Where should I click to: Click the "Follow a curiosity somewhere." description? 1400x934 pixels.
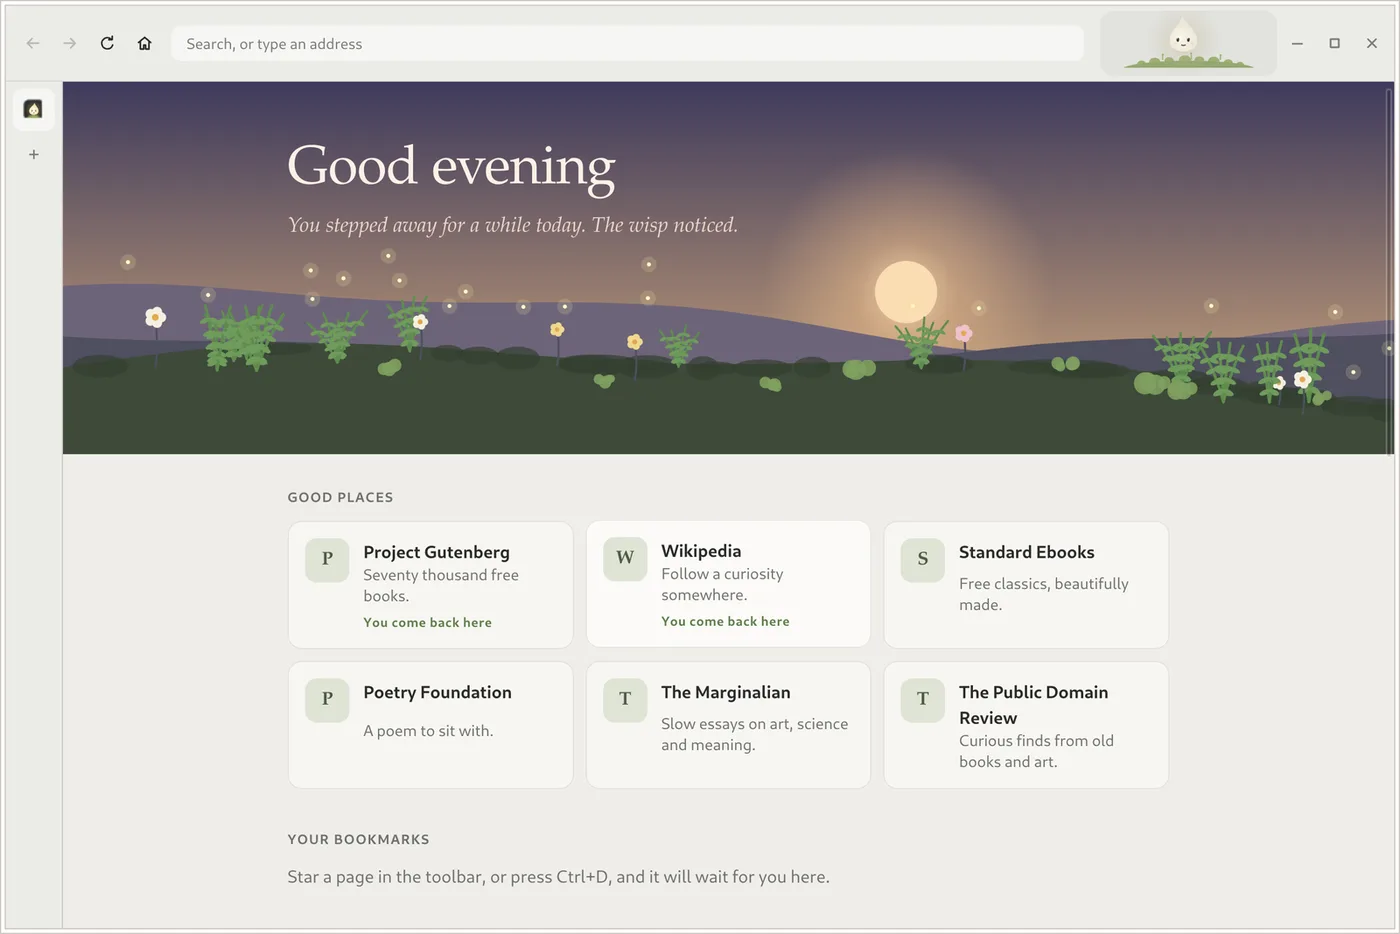[x=722, y=584]
